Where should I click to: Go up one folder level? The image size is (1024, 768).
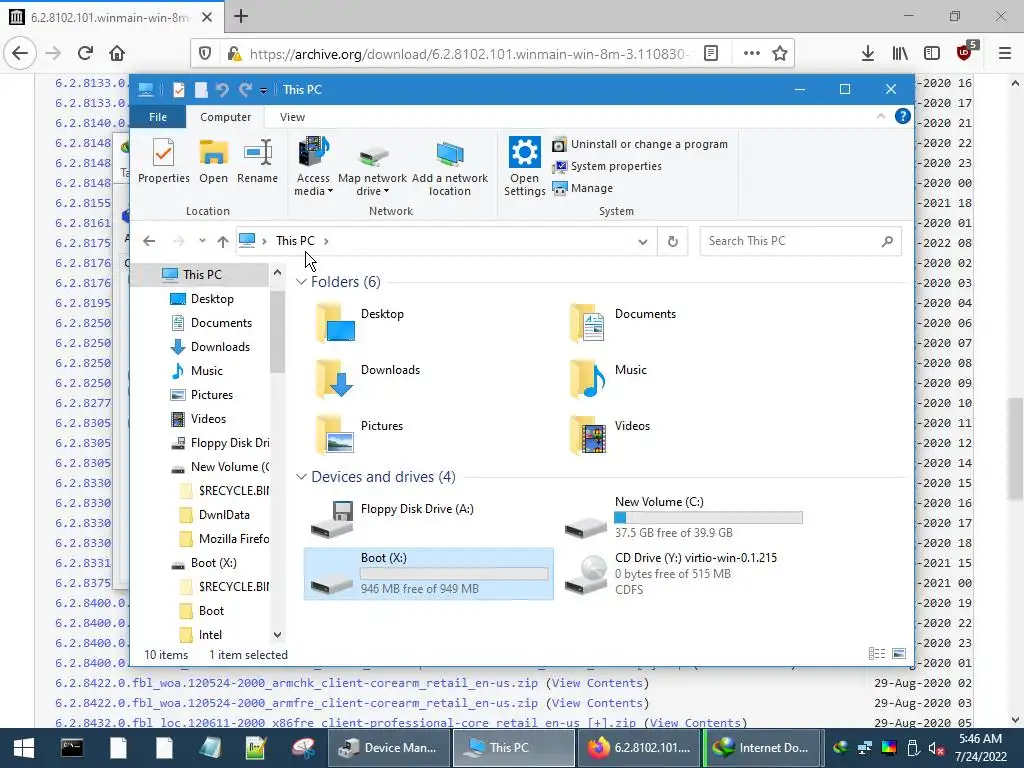click(x=223, y=241)
